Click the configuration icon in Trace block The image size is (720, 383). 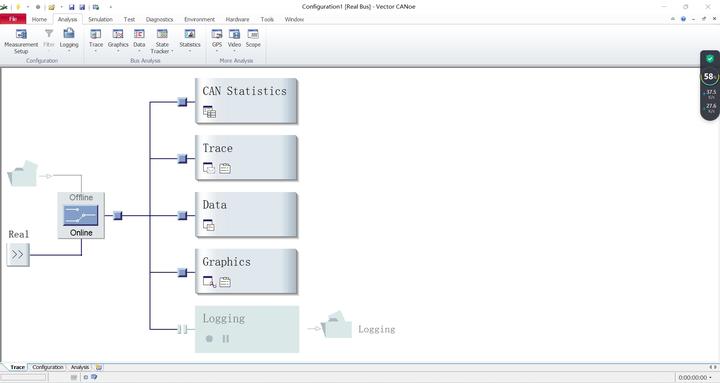[x=225, y=169]
